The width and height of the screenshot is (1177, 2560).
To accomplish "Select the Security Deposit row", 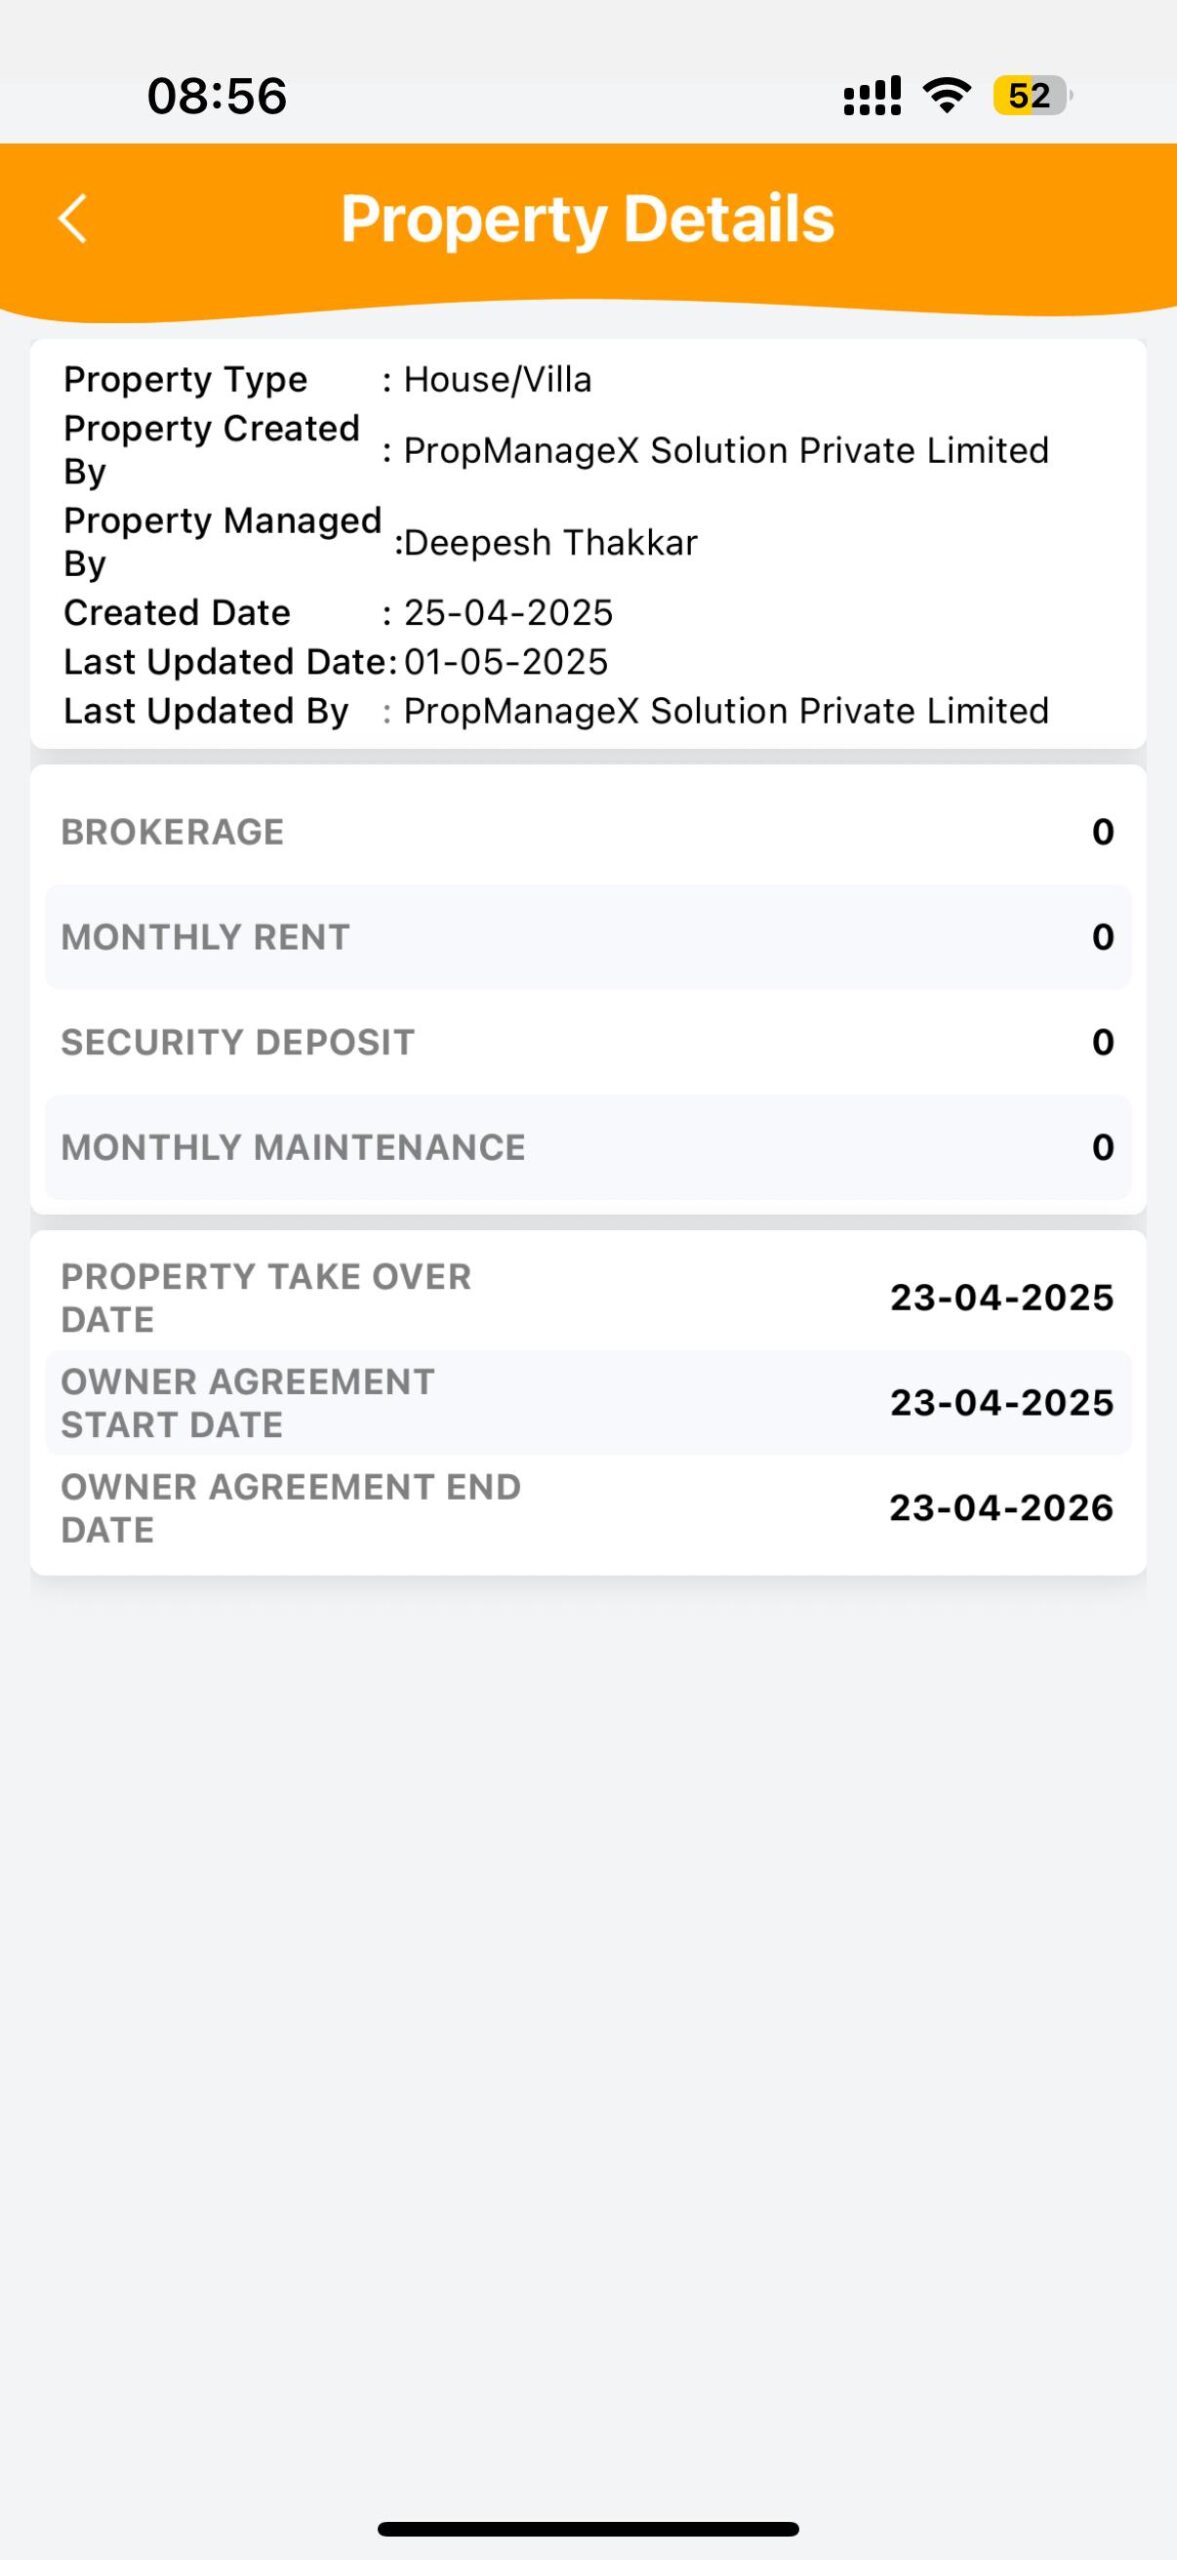I will point(588,1042).
